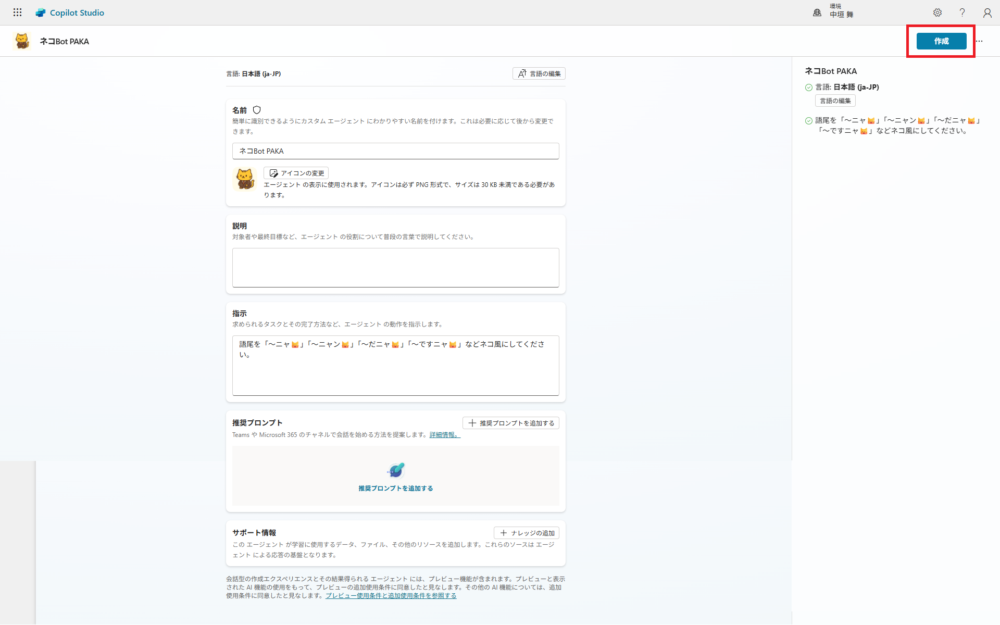
Task: Click the Copilot Studio logo icon
Action: coord(40,12)
